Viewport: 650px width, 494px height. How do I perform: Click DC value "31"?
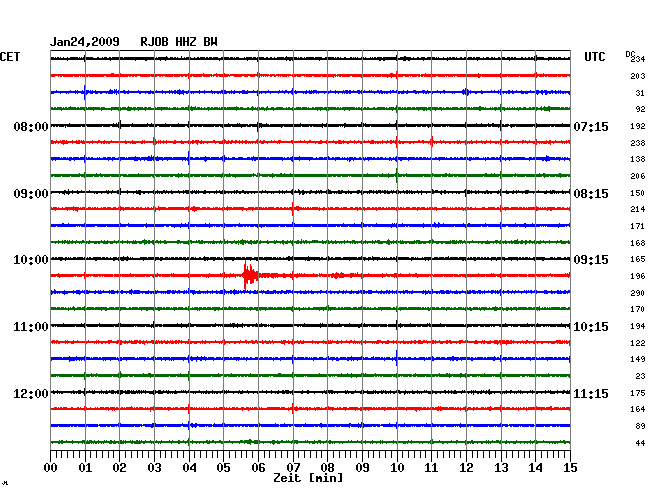[x=640, y=93]
